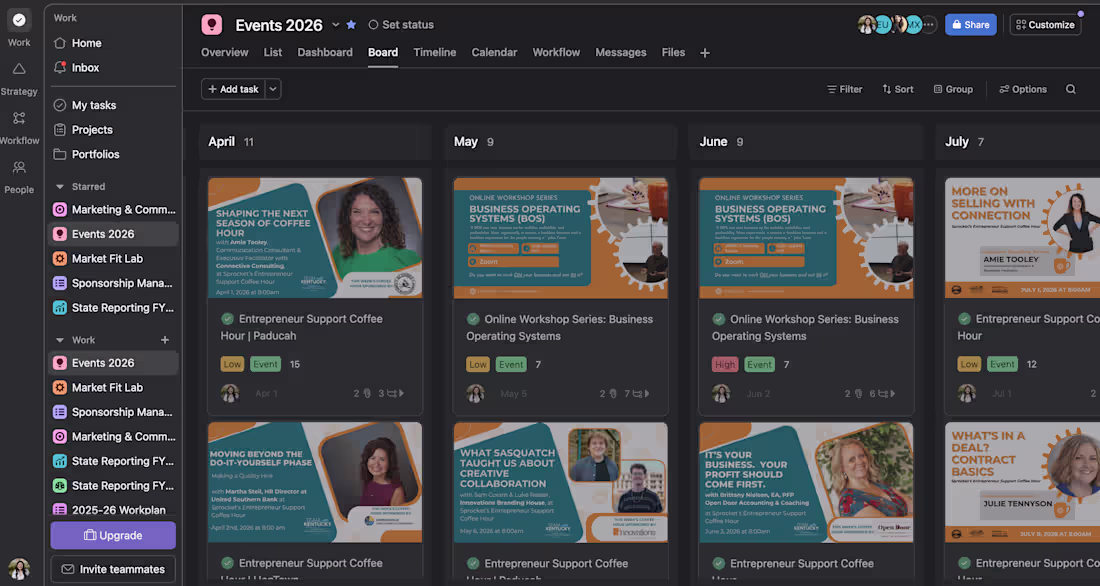Switch to the Messages tab
The image size is (1100, 586).
(x=621, y=53)
